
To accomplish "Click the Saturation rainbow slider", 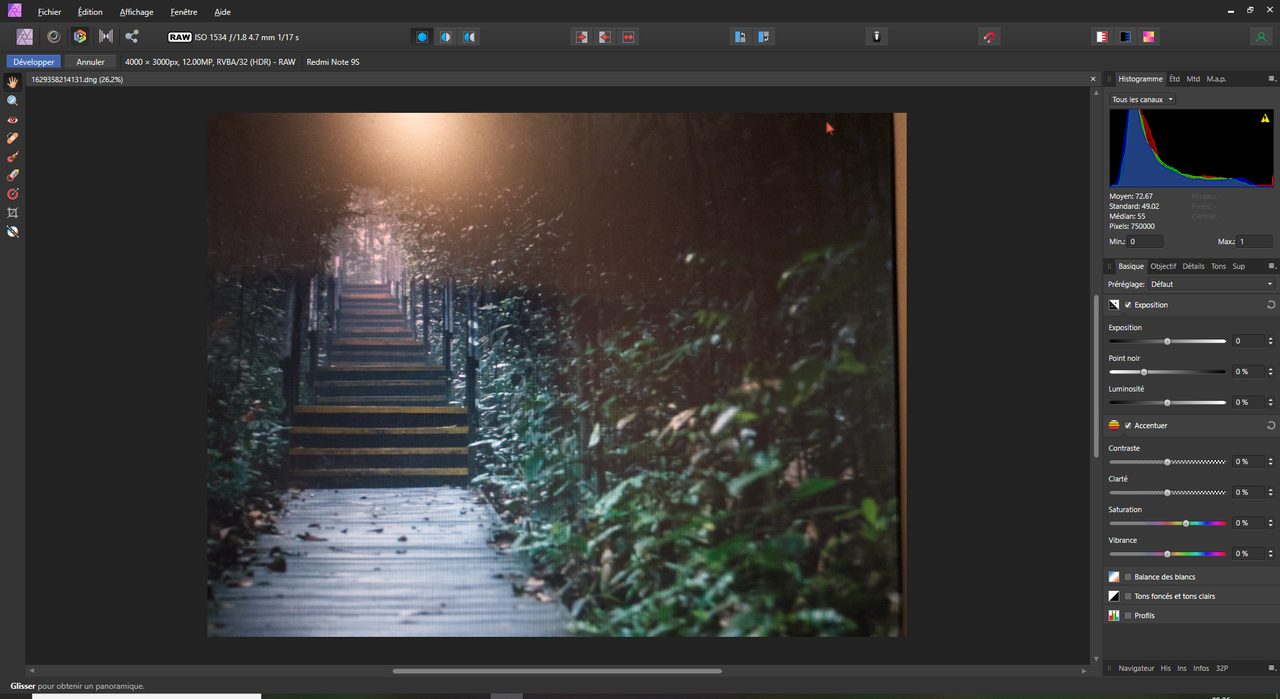I will [x=1167, y=523].
